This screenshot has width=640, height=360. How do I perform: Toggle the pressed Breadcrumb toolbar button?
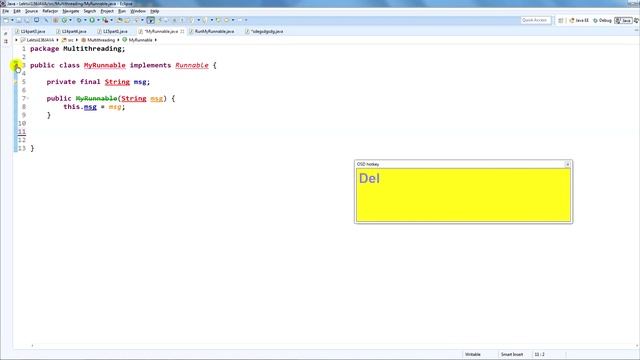[x=151, y=20]
